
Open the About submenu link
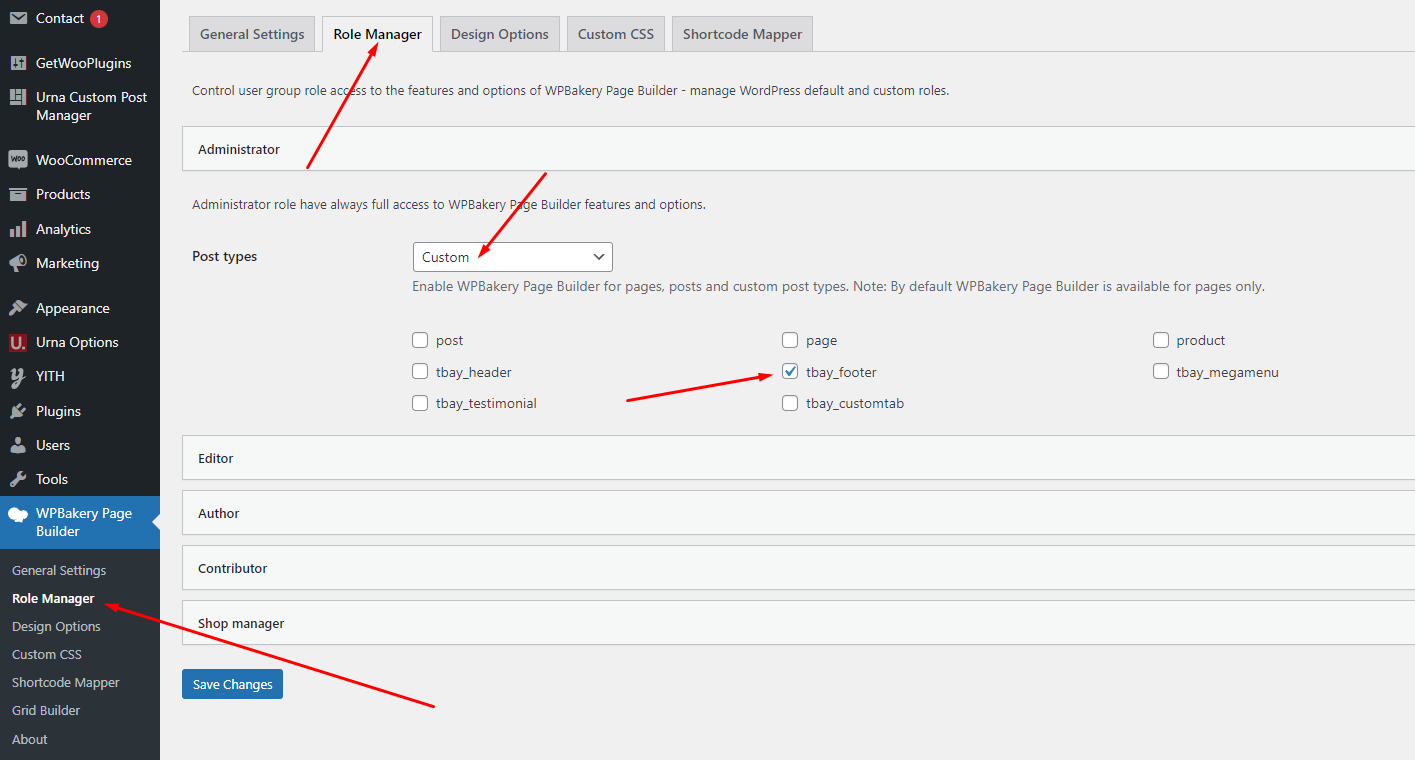click(30, 739)
